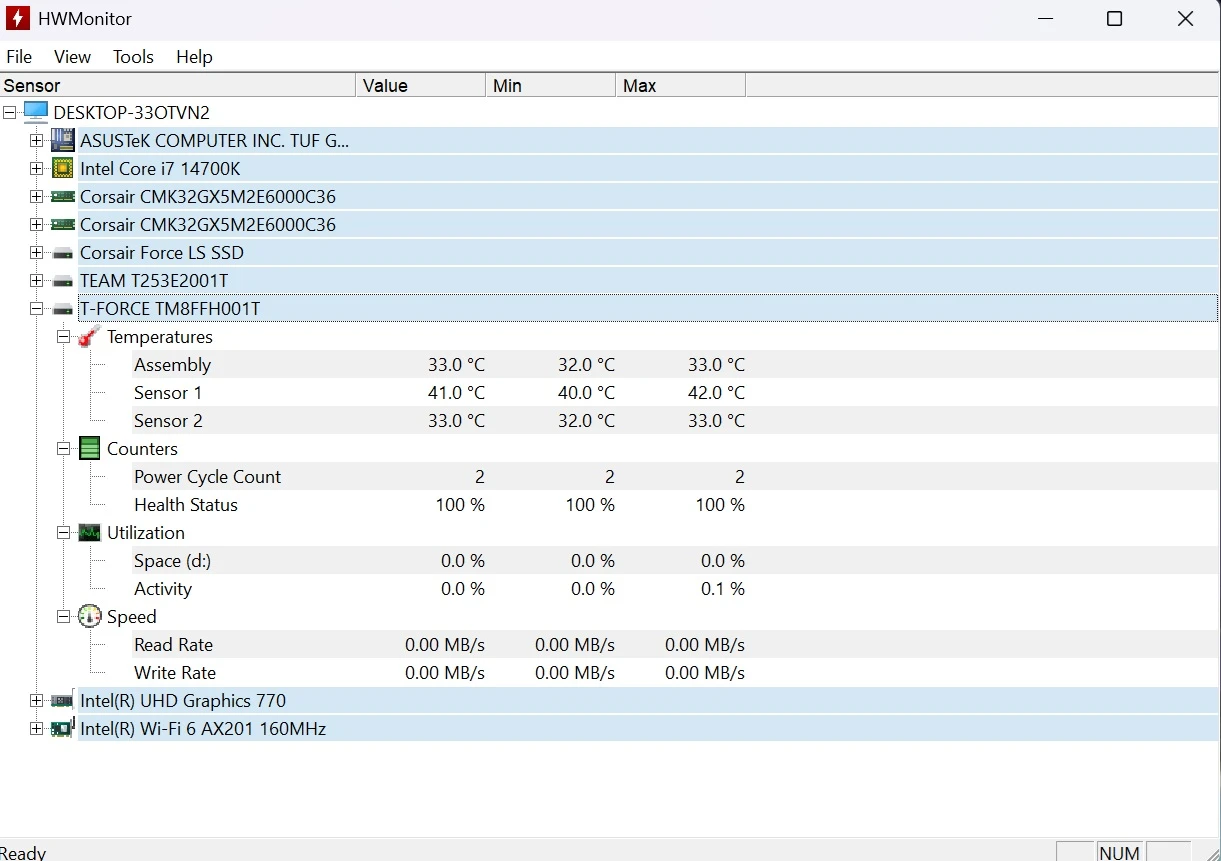Collapse the Speed section

point(64,617)
